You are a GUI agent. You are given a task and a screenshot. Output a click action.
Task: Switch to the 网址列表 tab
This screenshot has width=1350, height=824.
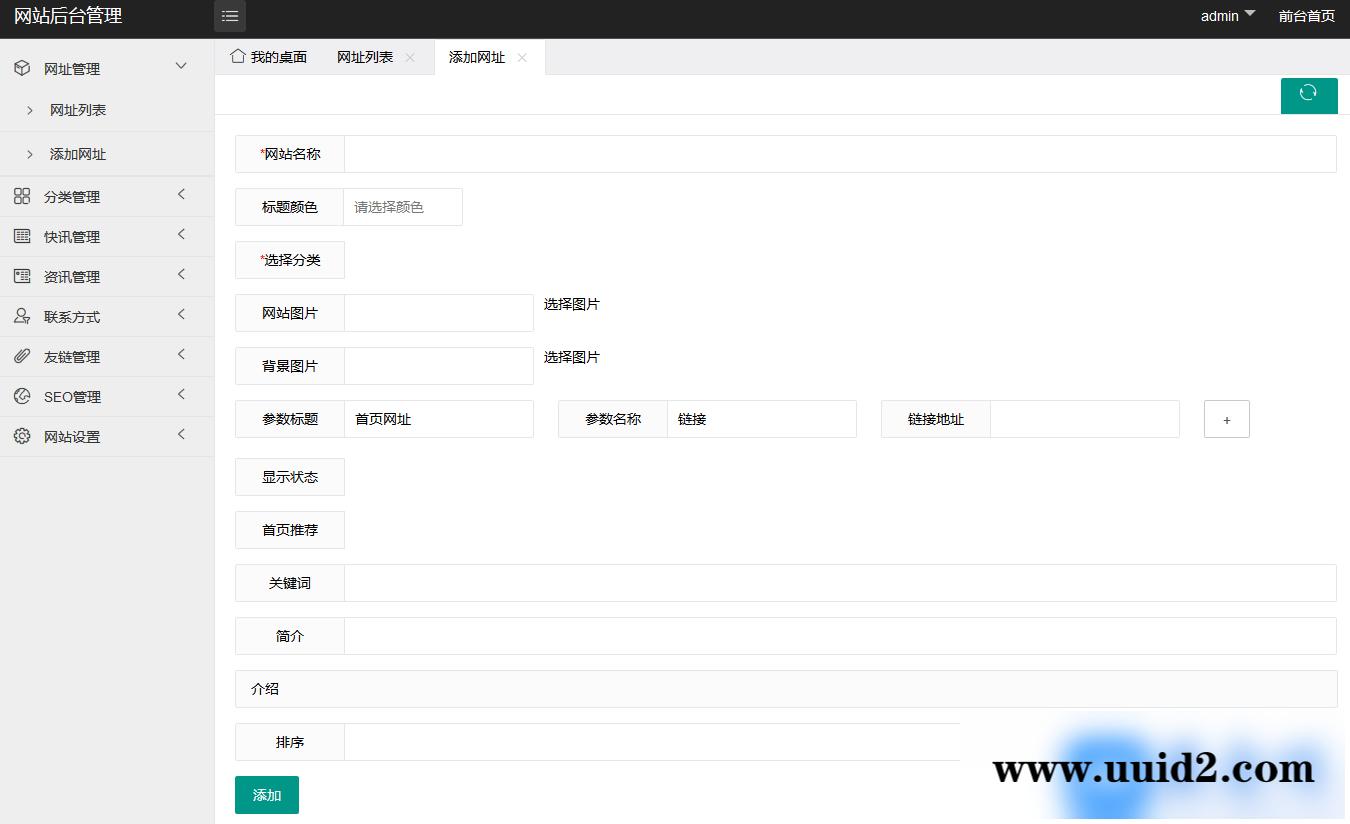coord(364,57)
